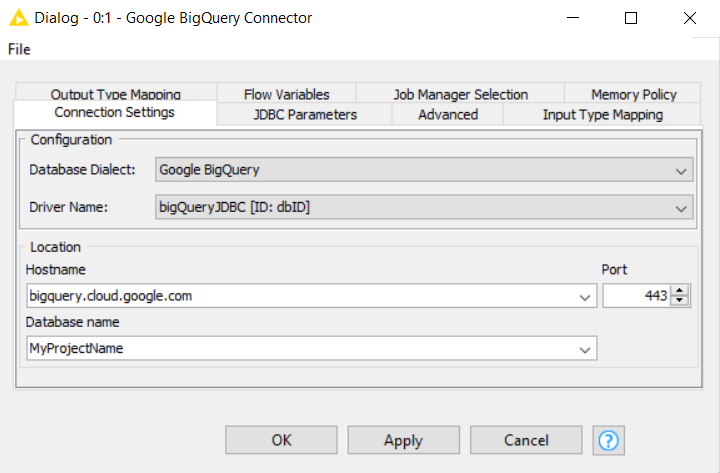The height and width of the screenshot is (473, 720).
Task: Open the File menu
Action: [x=19, y=49]
